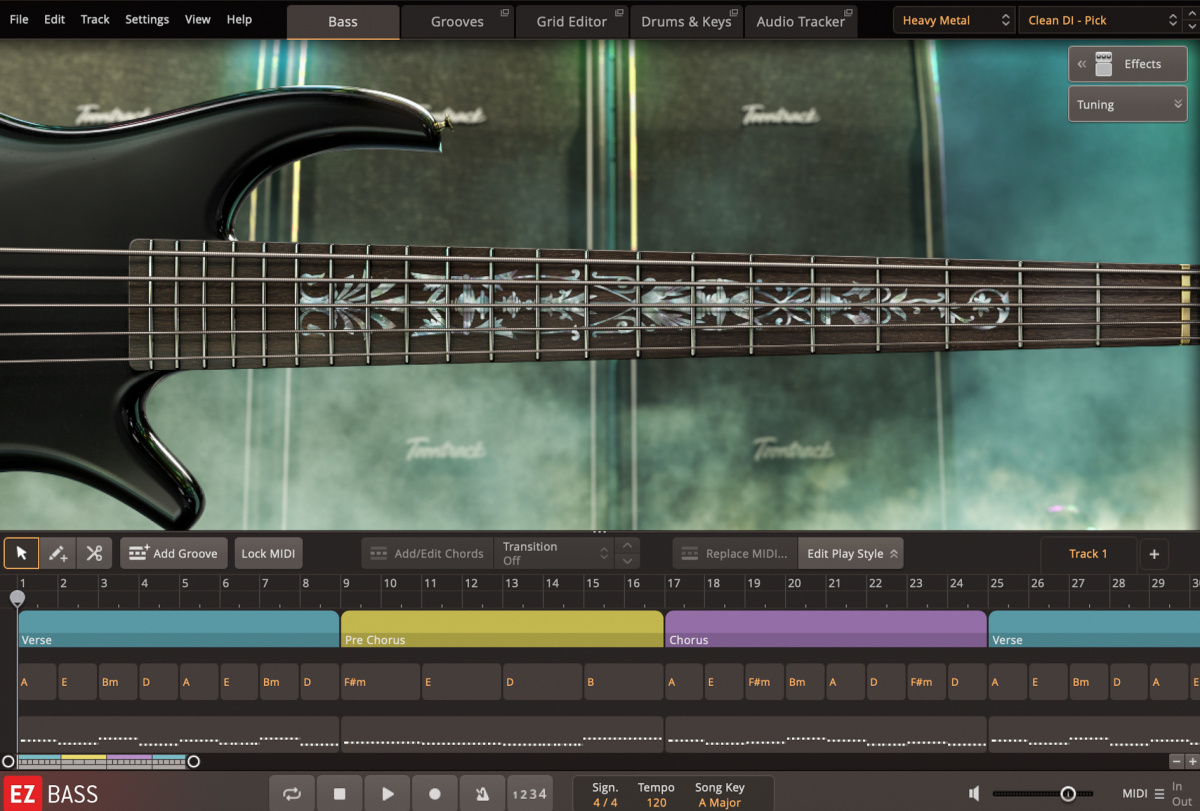Click the loop playback icon
The width and height of the screenshot is (1200, 811).
click(291, 793)
